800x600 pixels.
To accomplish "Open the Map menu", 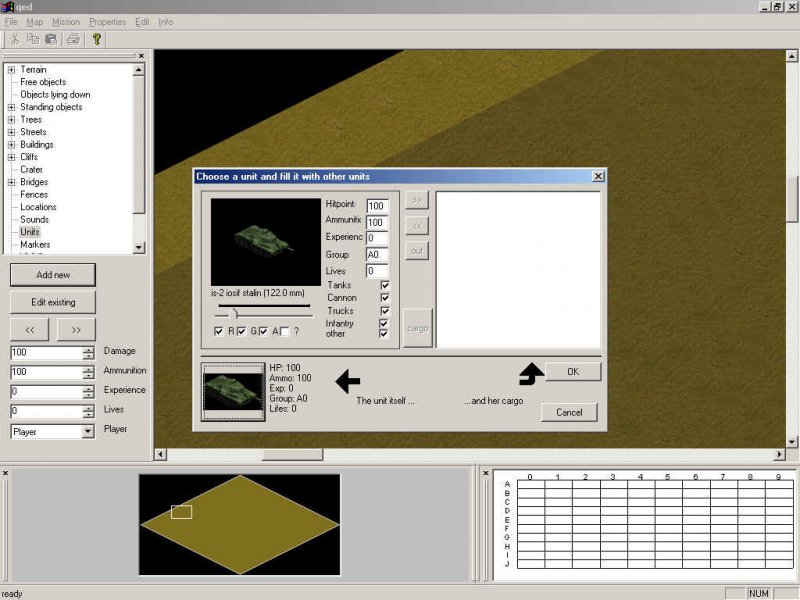I will [34, 22].
